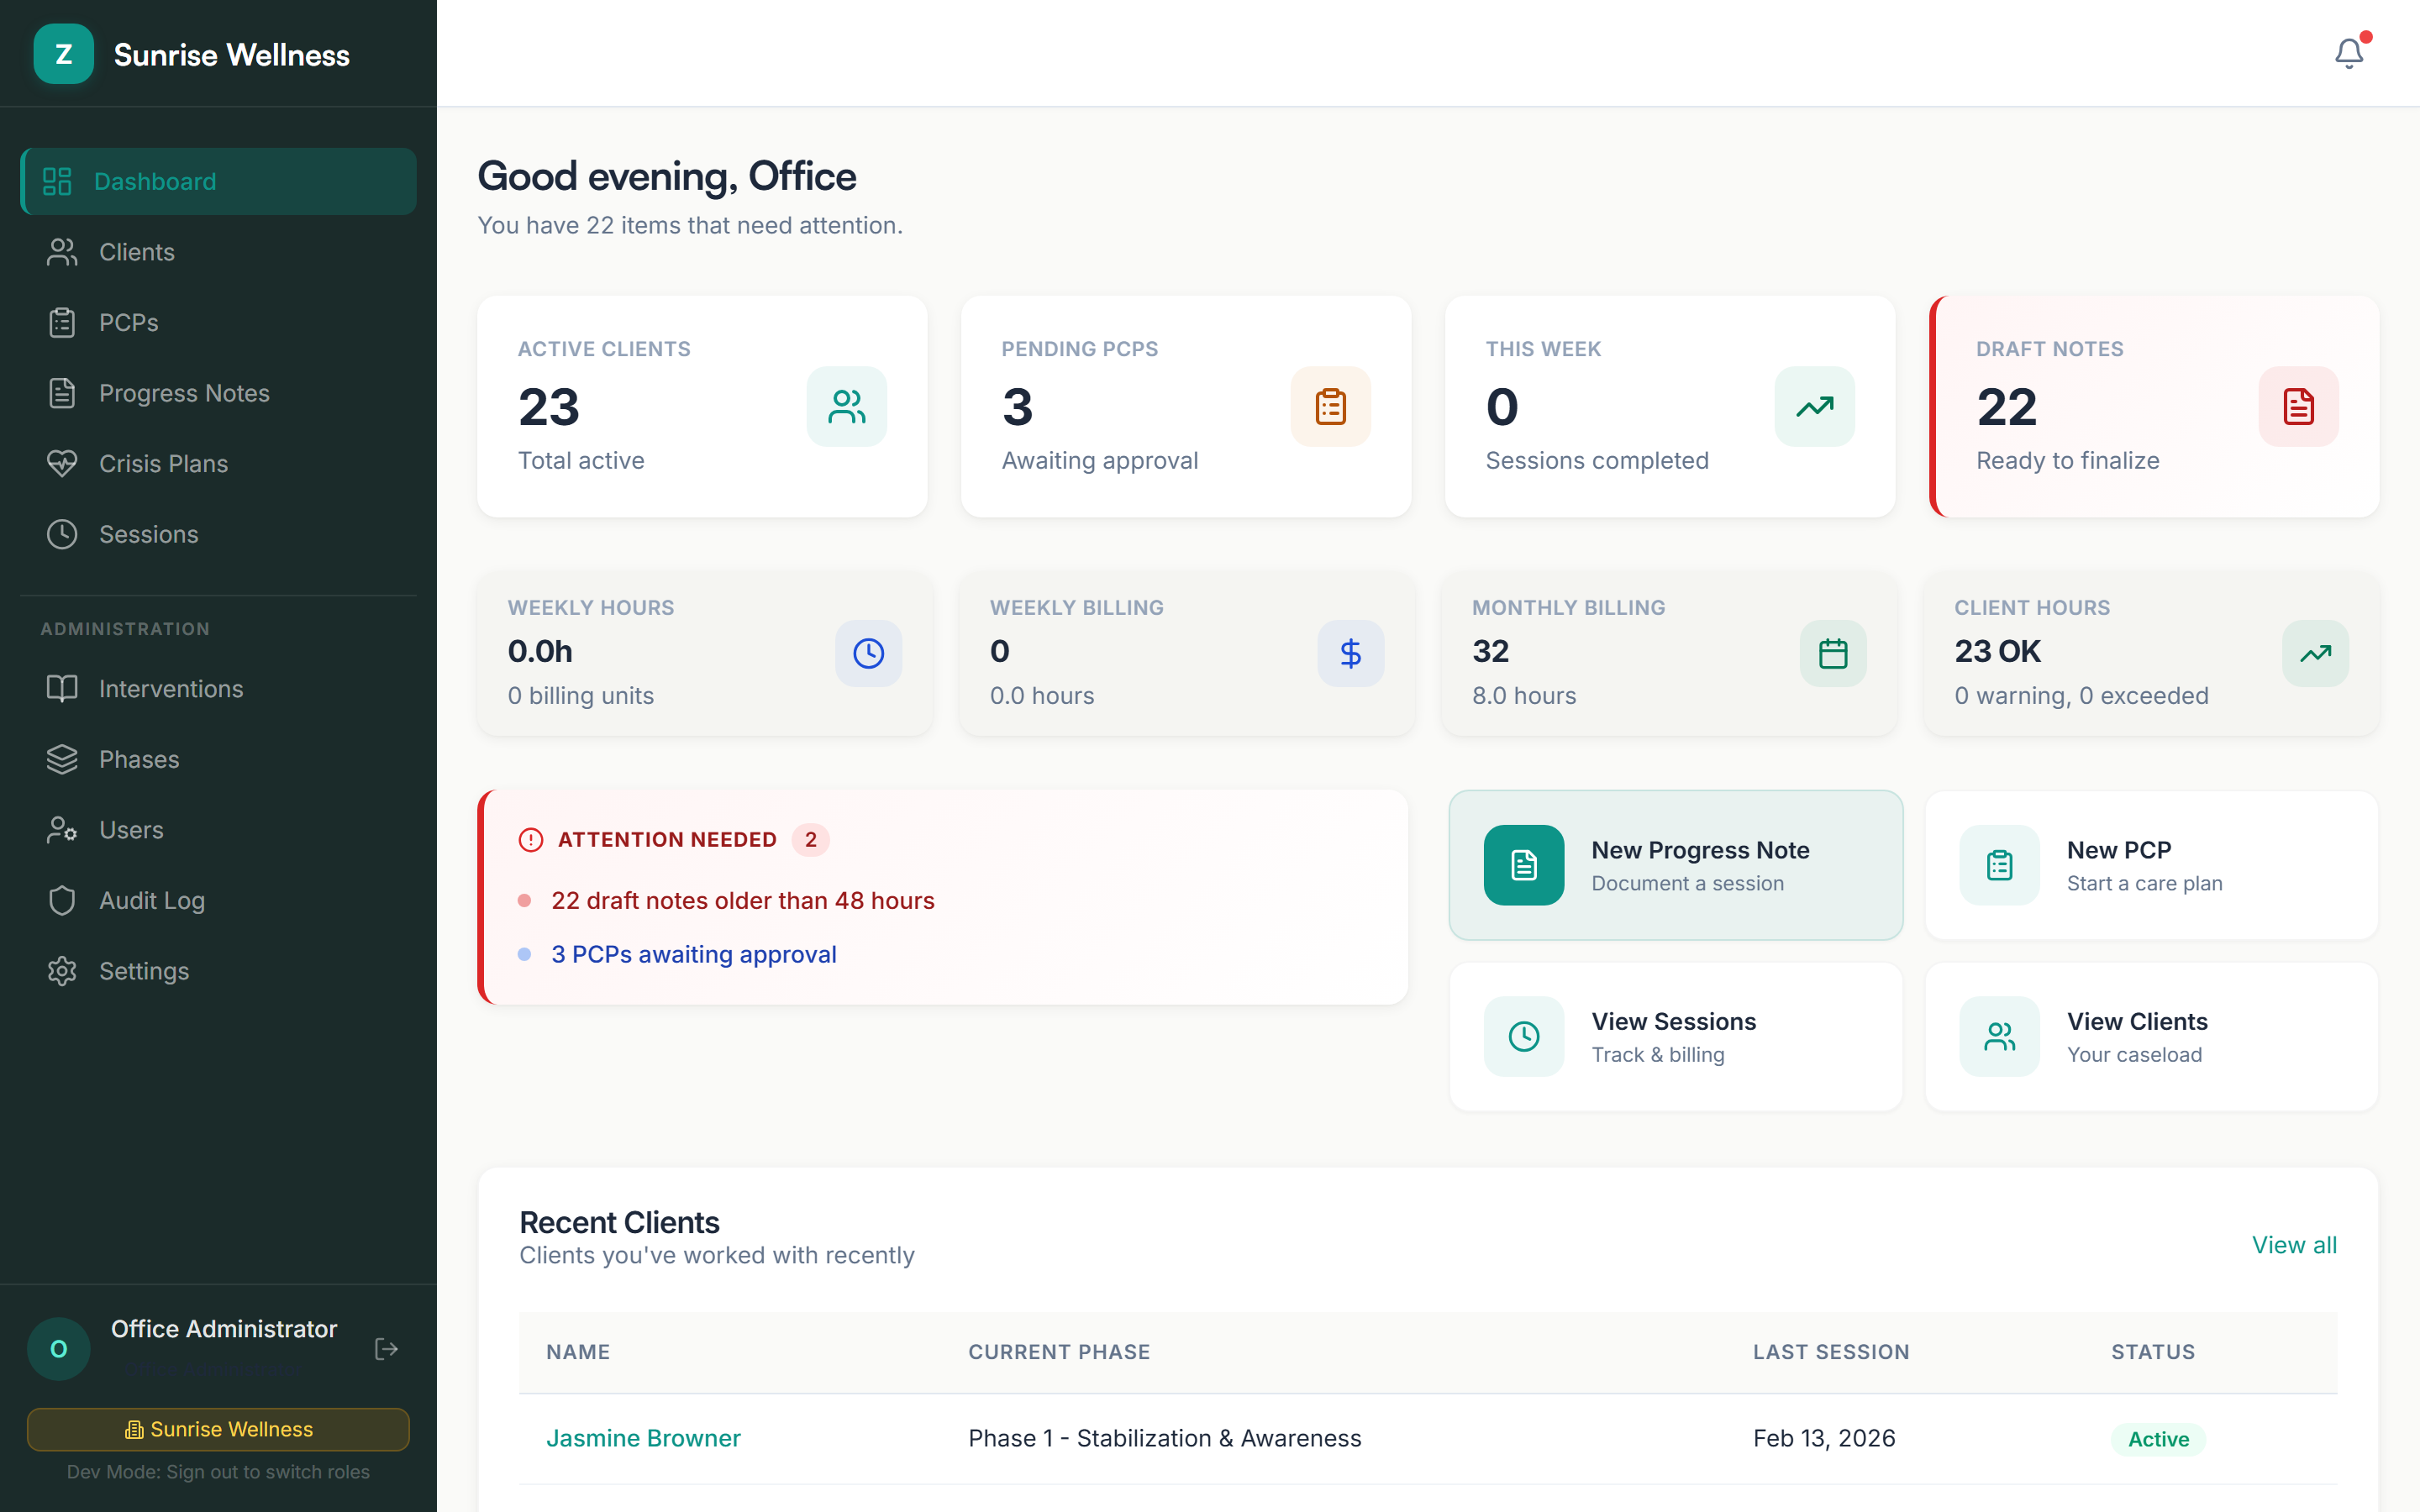Image resolution: width=2420 pixels, height=1512 pixels.
Task: Click the 3 PCPs awaiting approval link
Action: click(694, 954)
